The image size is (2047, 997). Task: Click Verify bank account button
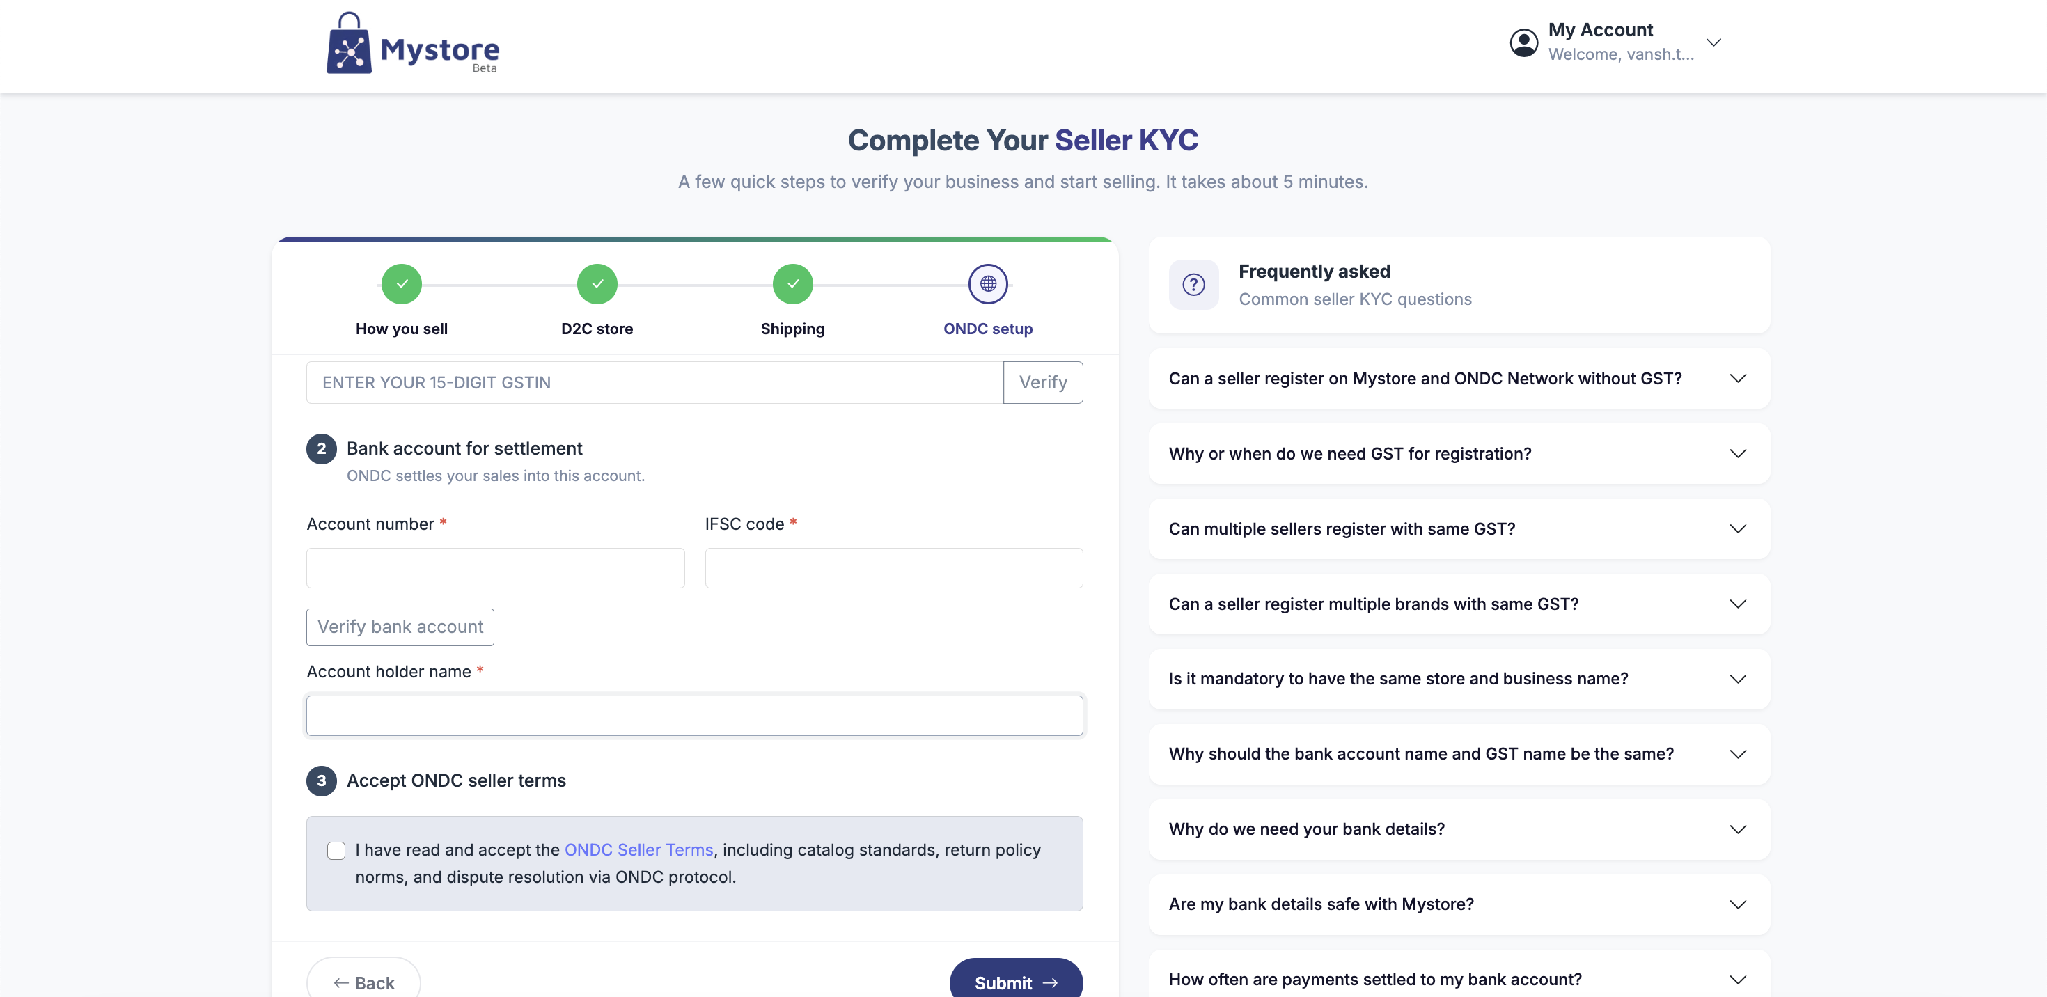pos(400,627)
